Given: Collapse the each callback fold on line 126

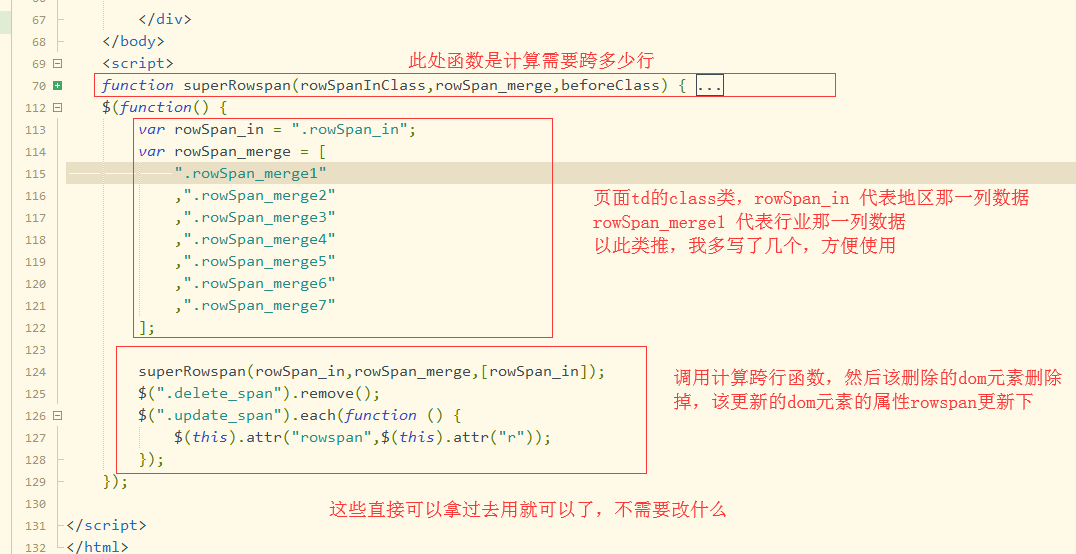Looking at the screenshot, I should click(58, 415).
